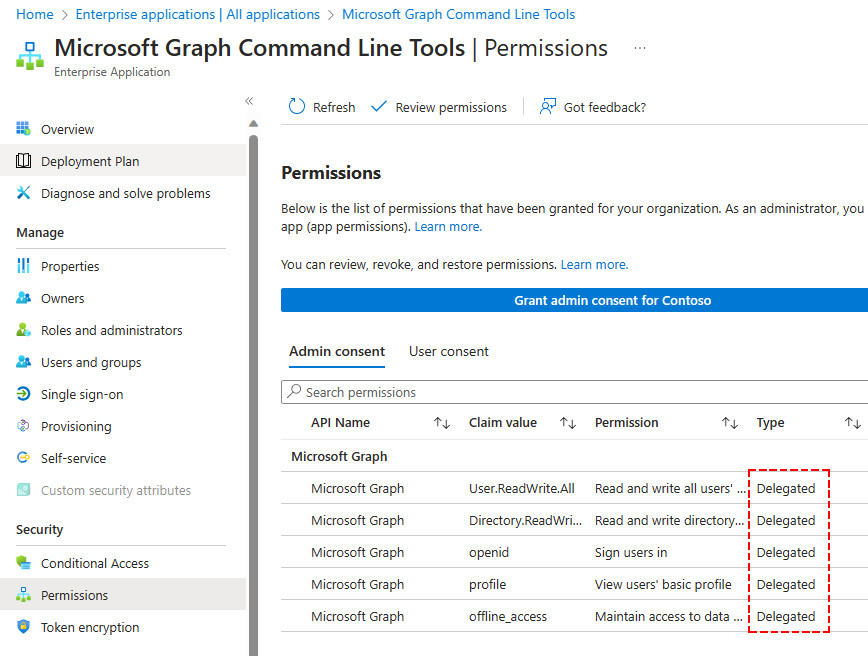Select the Conditional Access icon in Security
868x656 pixels.
pos(23,562)
